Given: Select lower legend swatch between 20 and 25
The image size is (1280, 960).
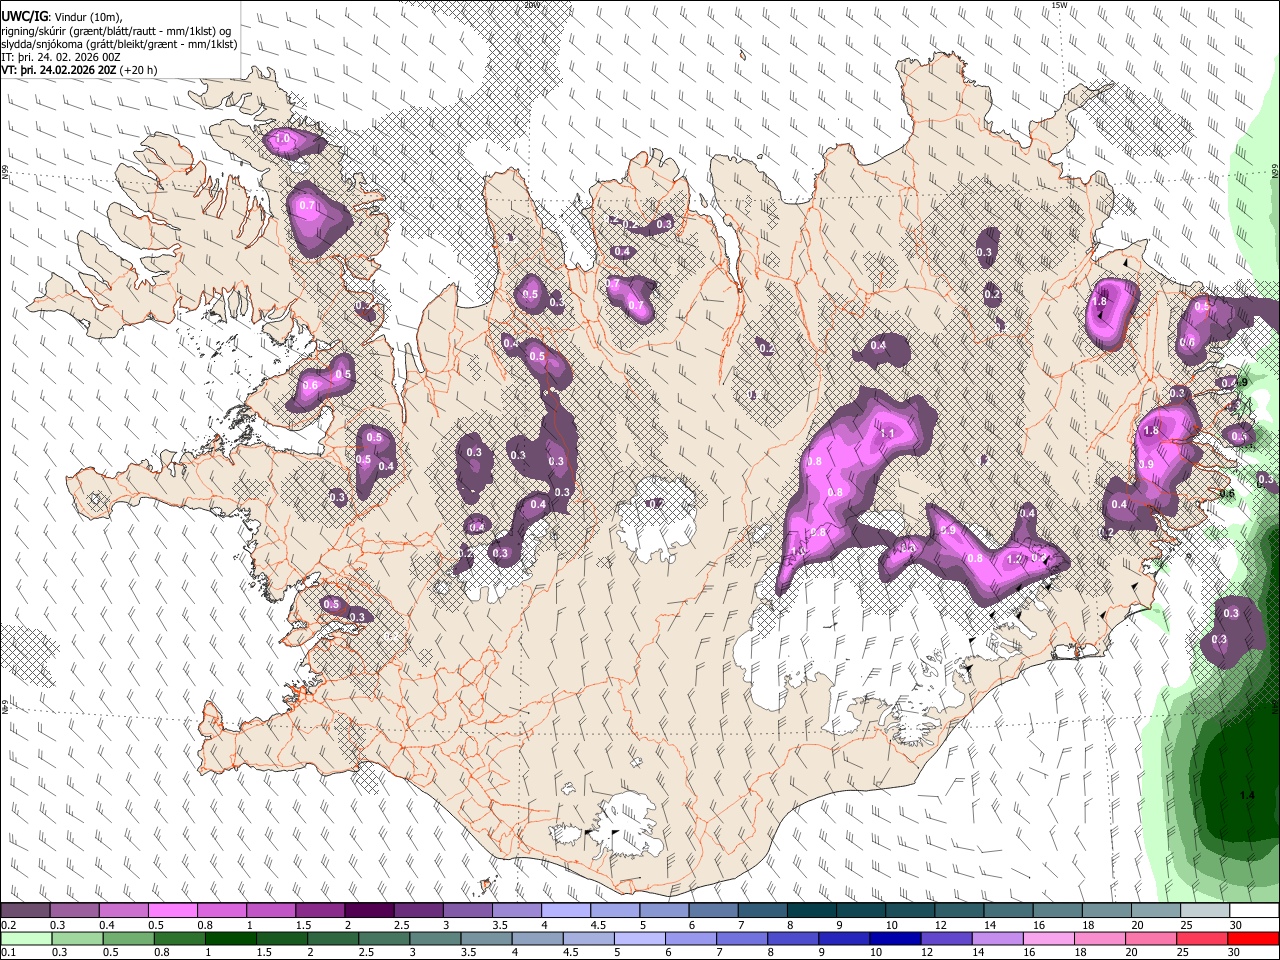Looking at the screenshot, I should click(x=1152, y=938).
